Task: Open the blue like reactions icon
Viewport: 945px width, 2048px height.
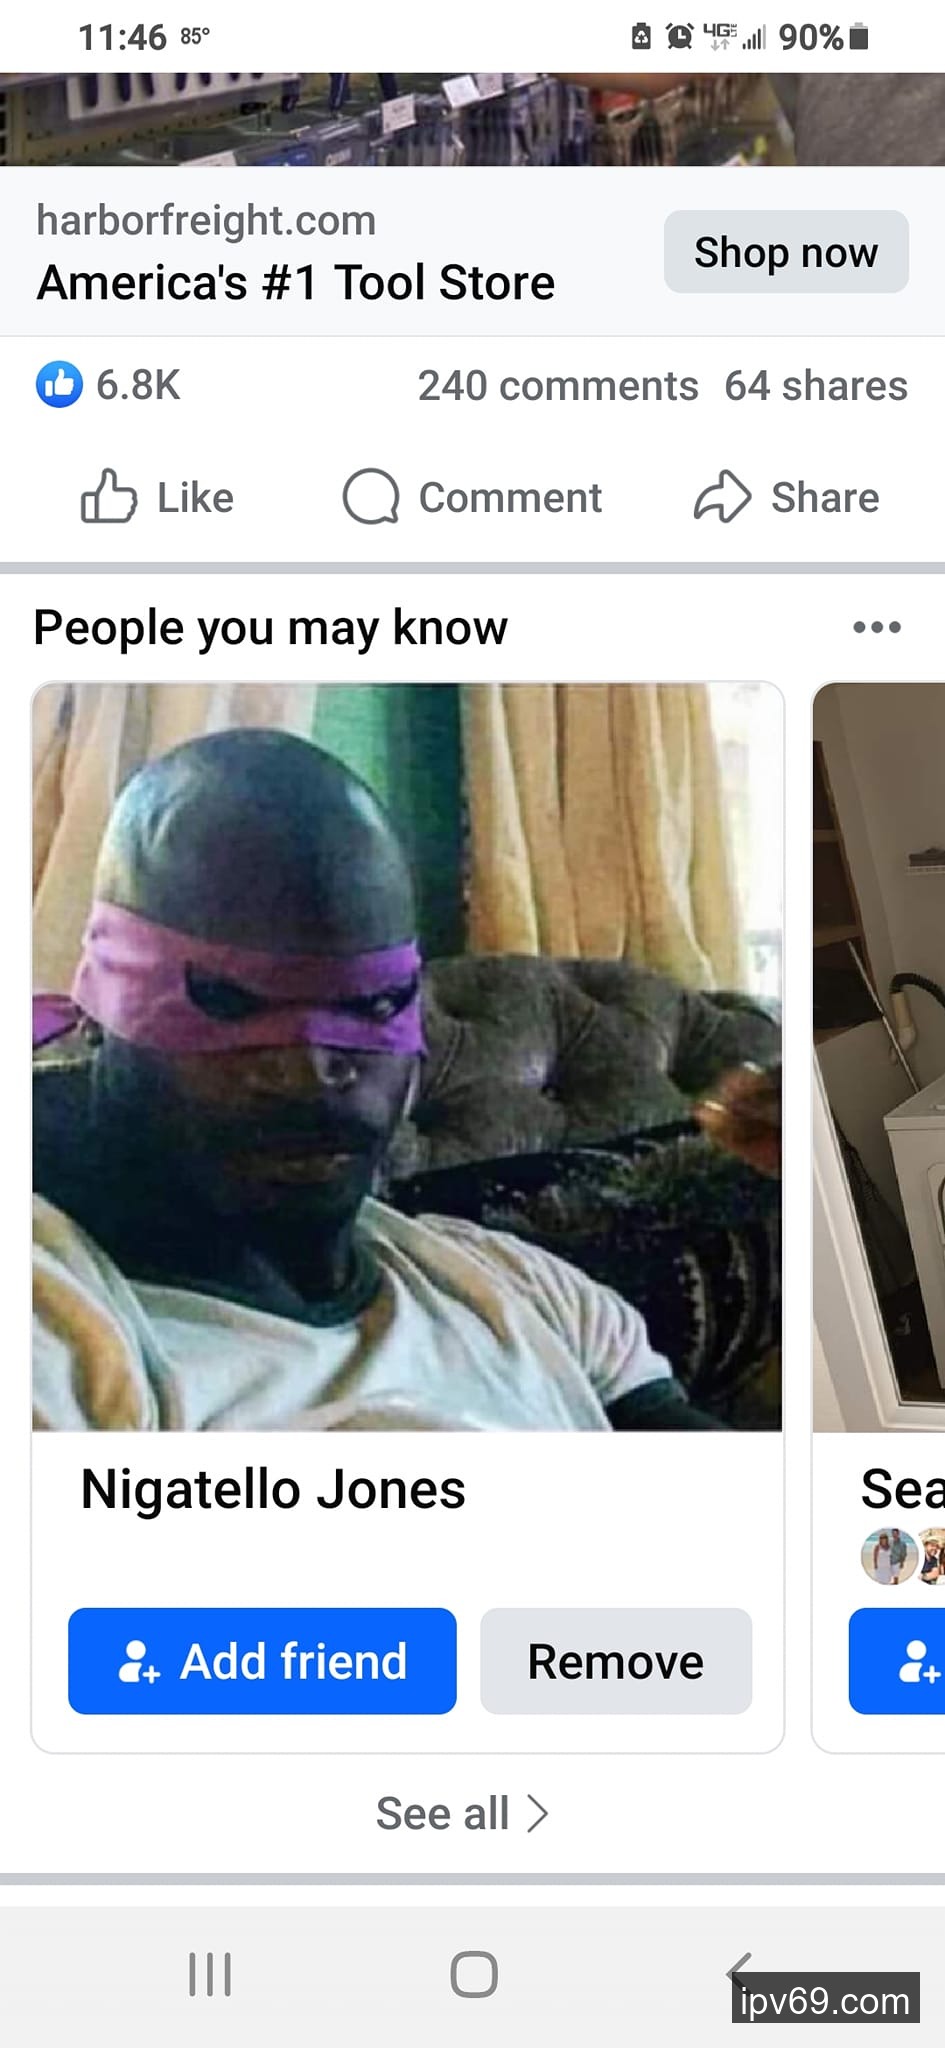Action: [x=59, y=385]
